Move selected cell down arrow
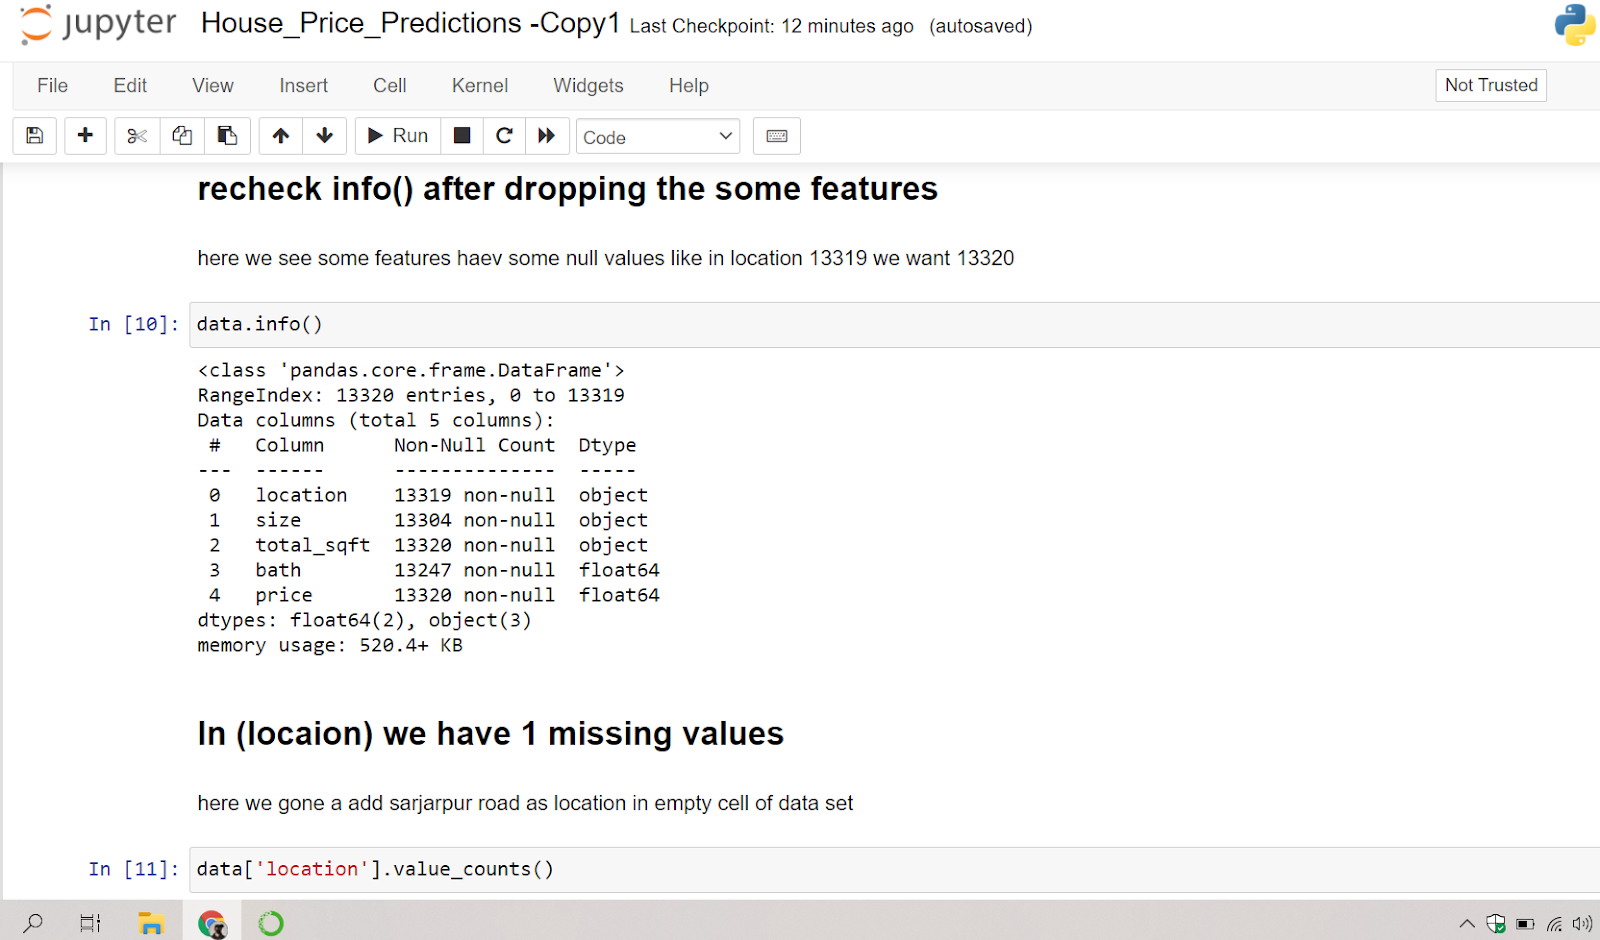The height and width of the screenshot is (940, 1600). [x=325, y=136]
